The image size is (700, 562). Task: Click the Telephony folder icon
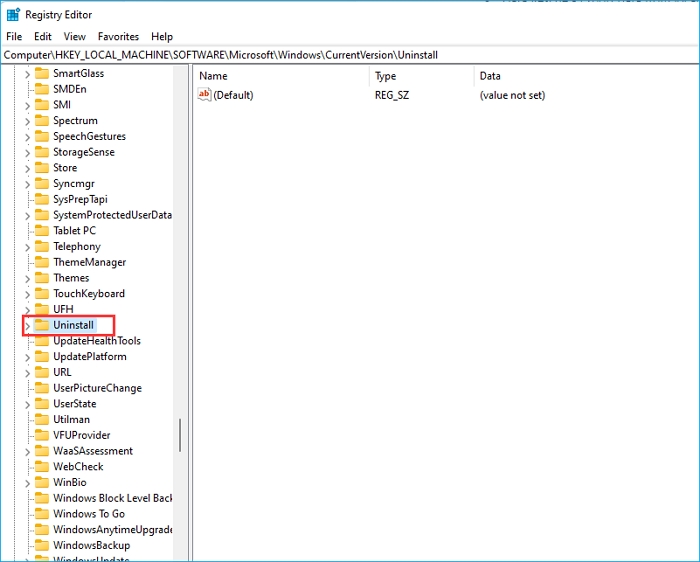(x=42, y=246)
